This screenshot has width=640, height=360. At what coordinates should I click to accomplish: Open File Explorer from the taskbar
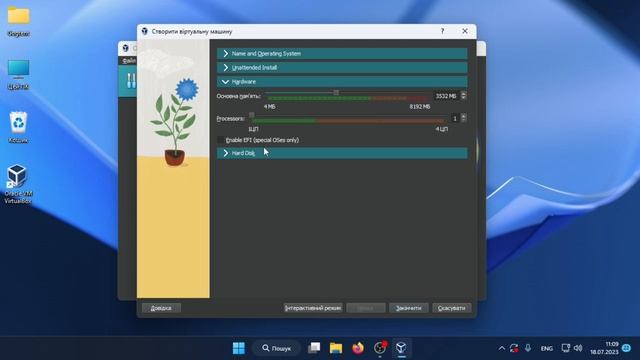(x=336, y=348)
